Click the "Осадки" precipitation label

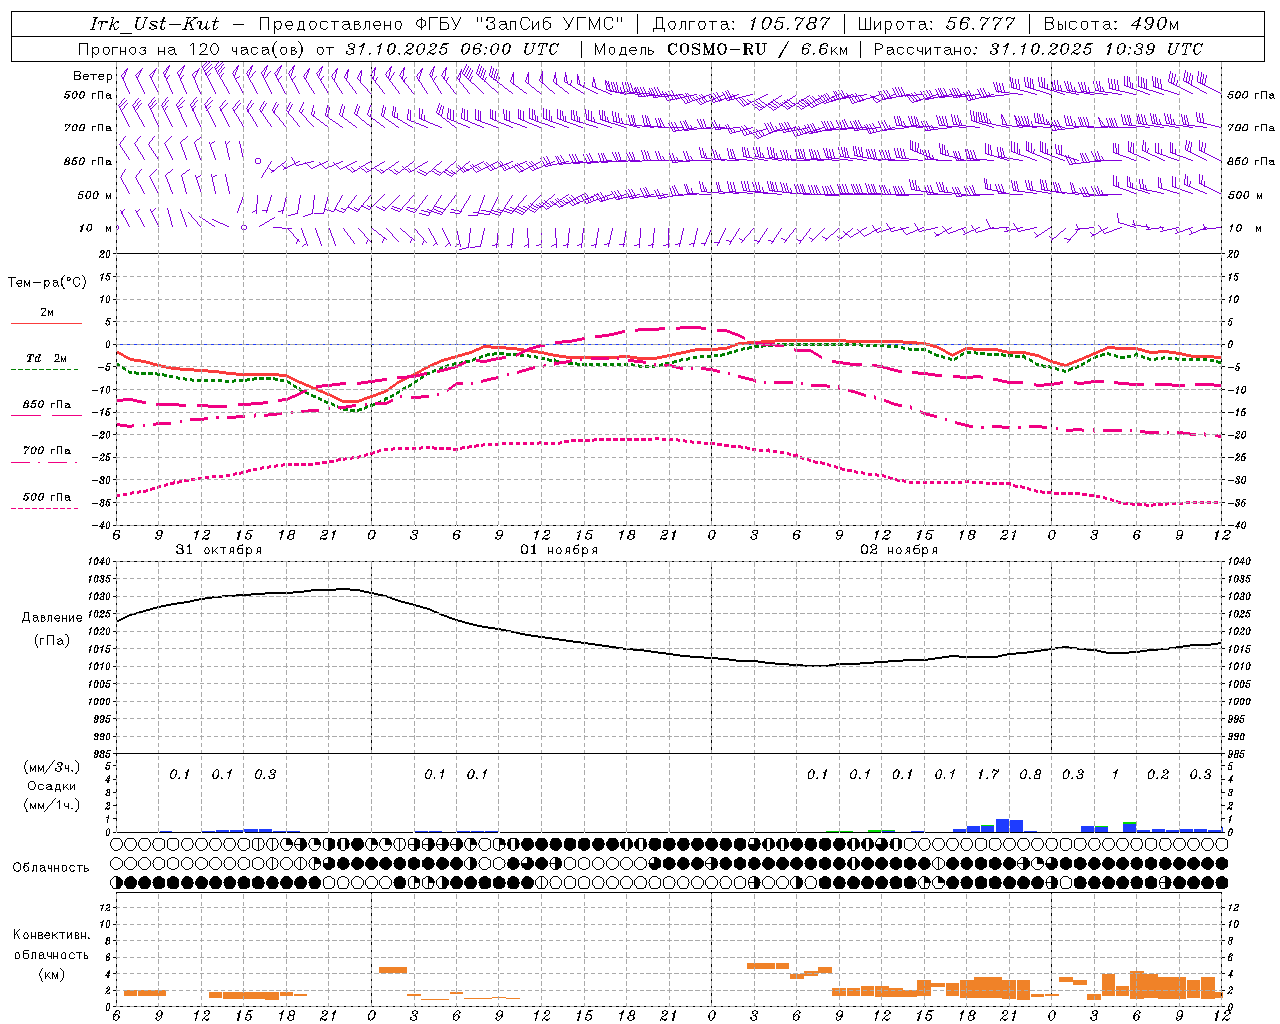[x=51, y=786]
